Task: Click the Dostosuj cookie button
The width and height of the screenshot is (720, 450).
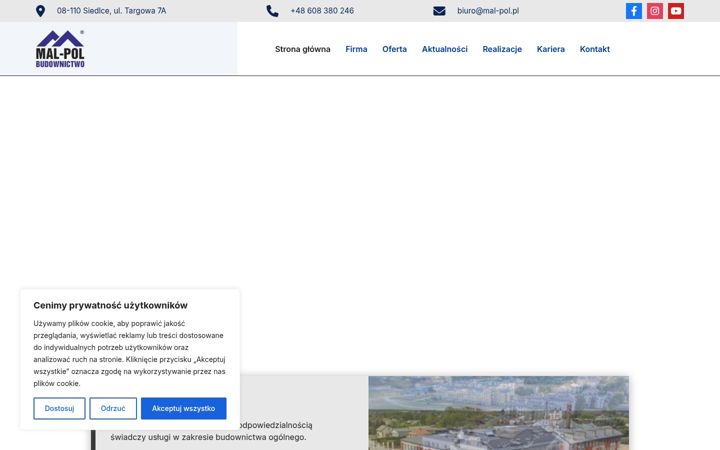Action: click(x=59, y=408)
